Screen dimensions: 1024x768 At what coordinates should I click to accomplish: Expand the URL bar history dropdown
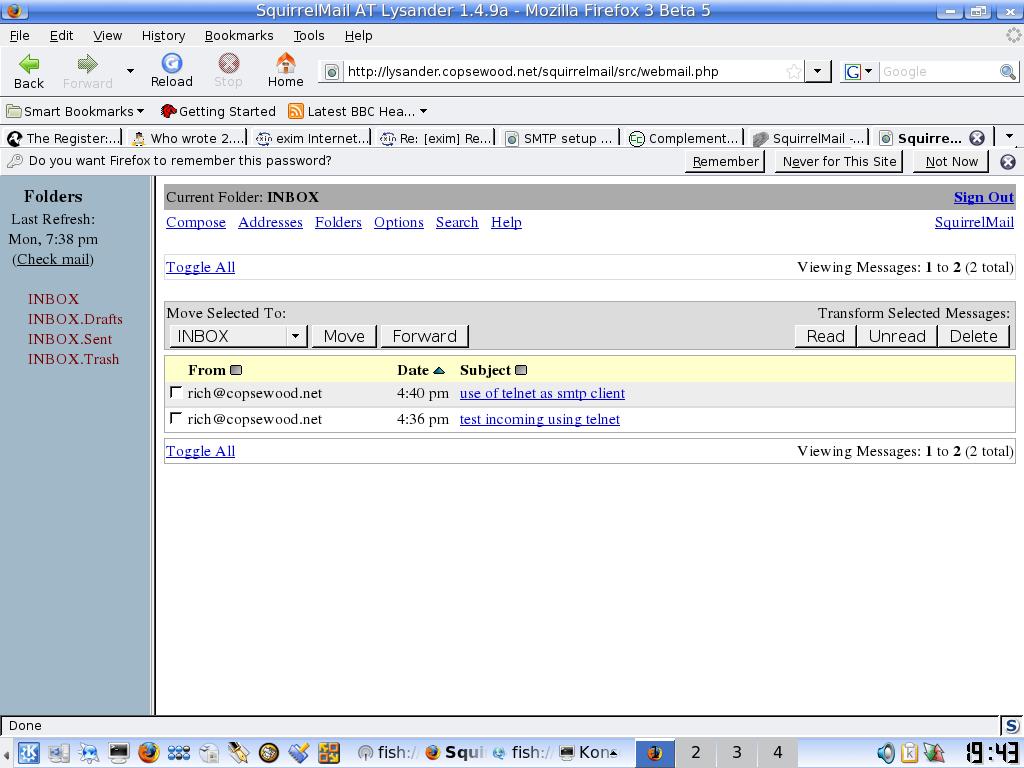[x=817, y=72]
